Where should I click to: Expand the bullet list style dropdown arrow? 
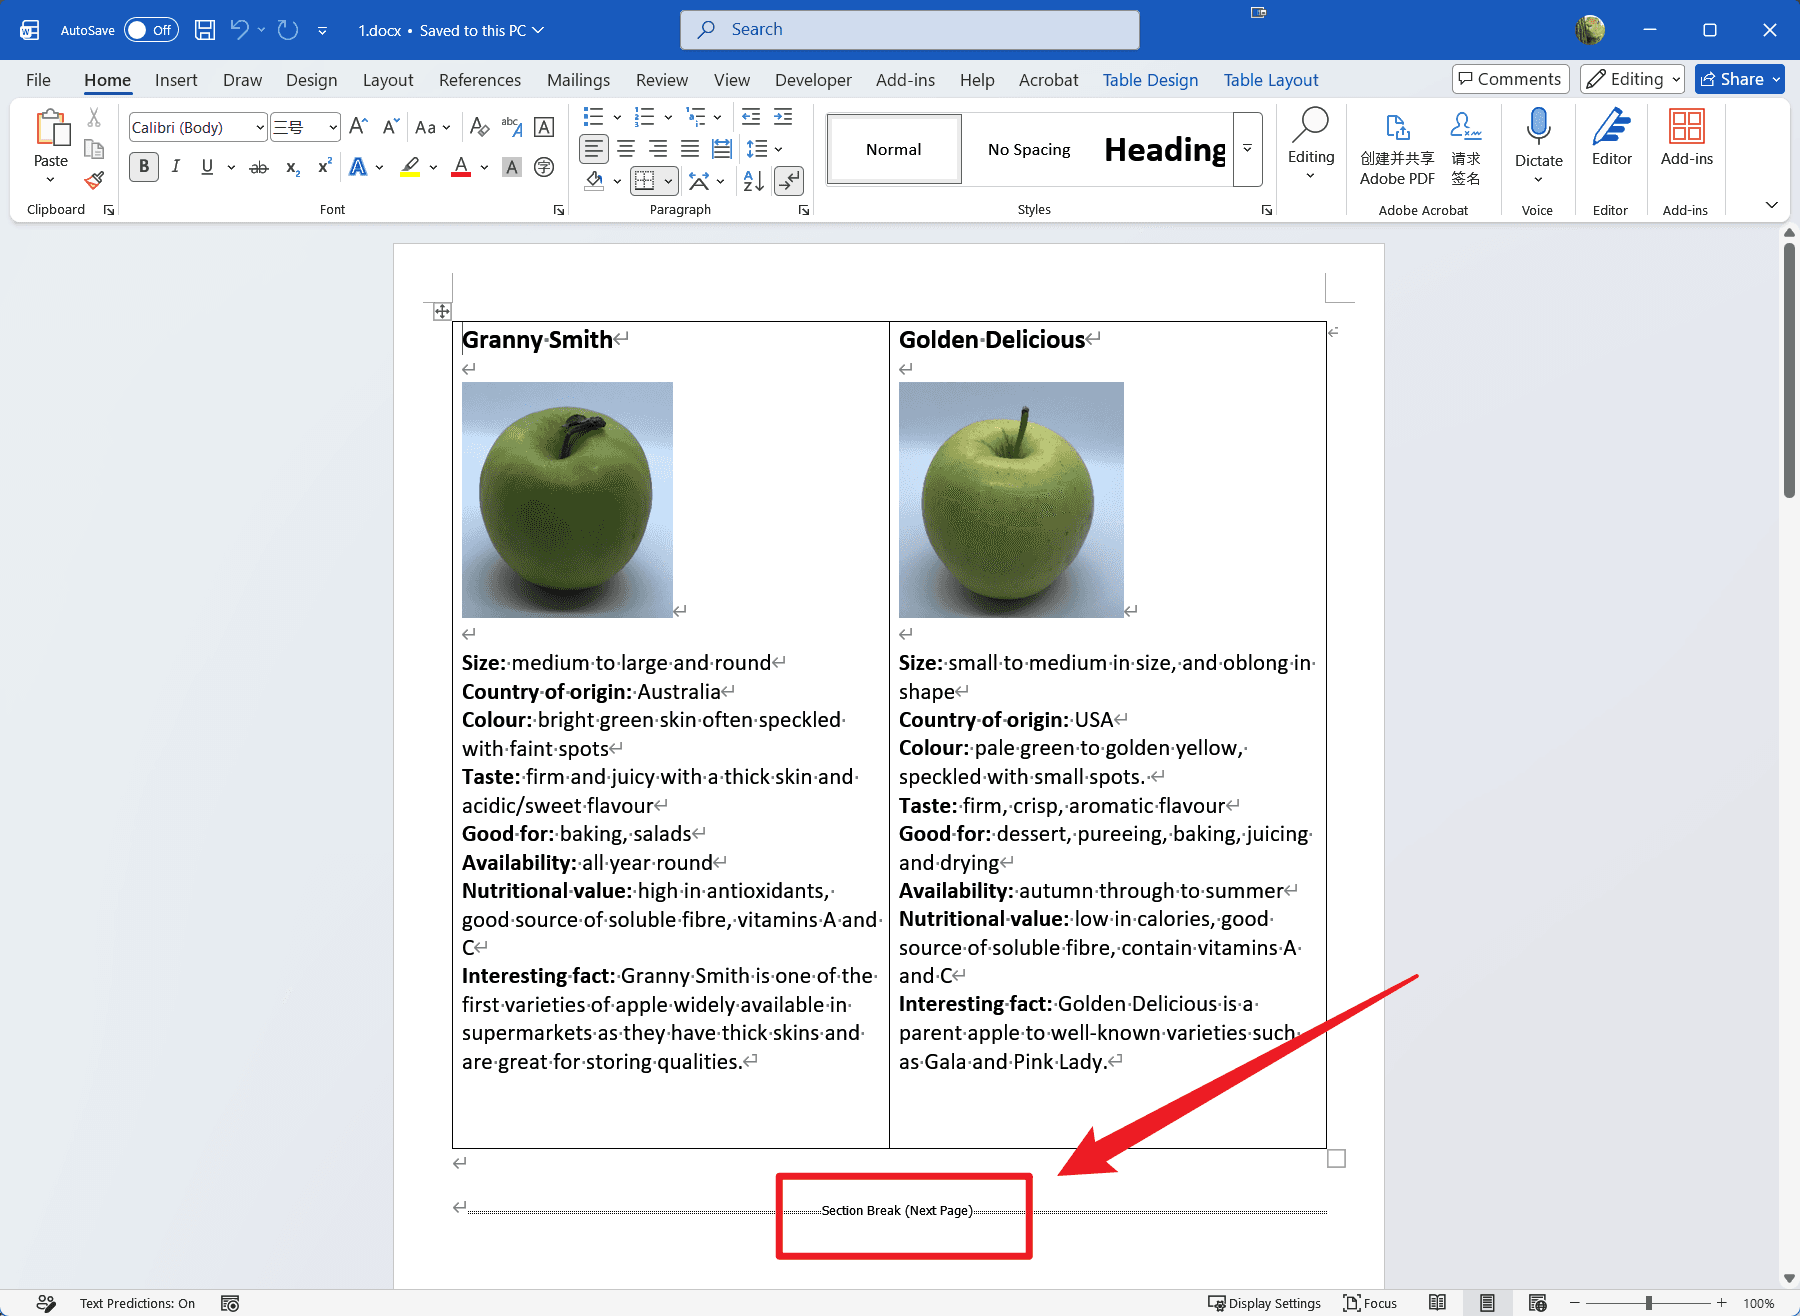coord(617,117)
